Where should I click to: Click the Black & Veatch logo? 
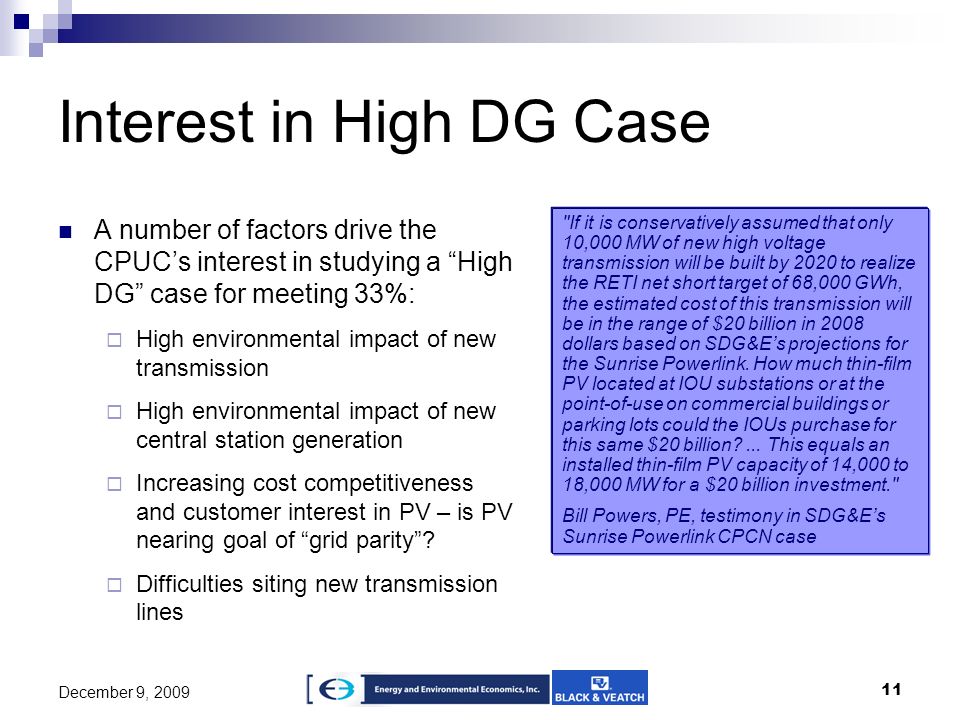(x=600, y=688)
